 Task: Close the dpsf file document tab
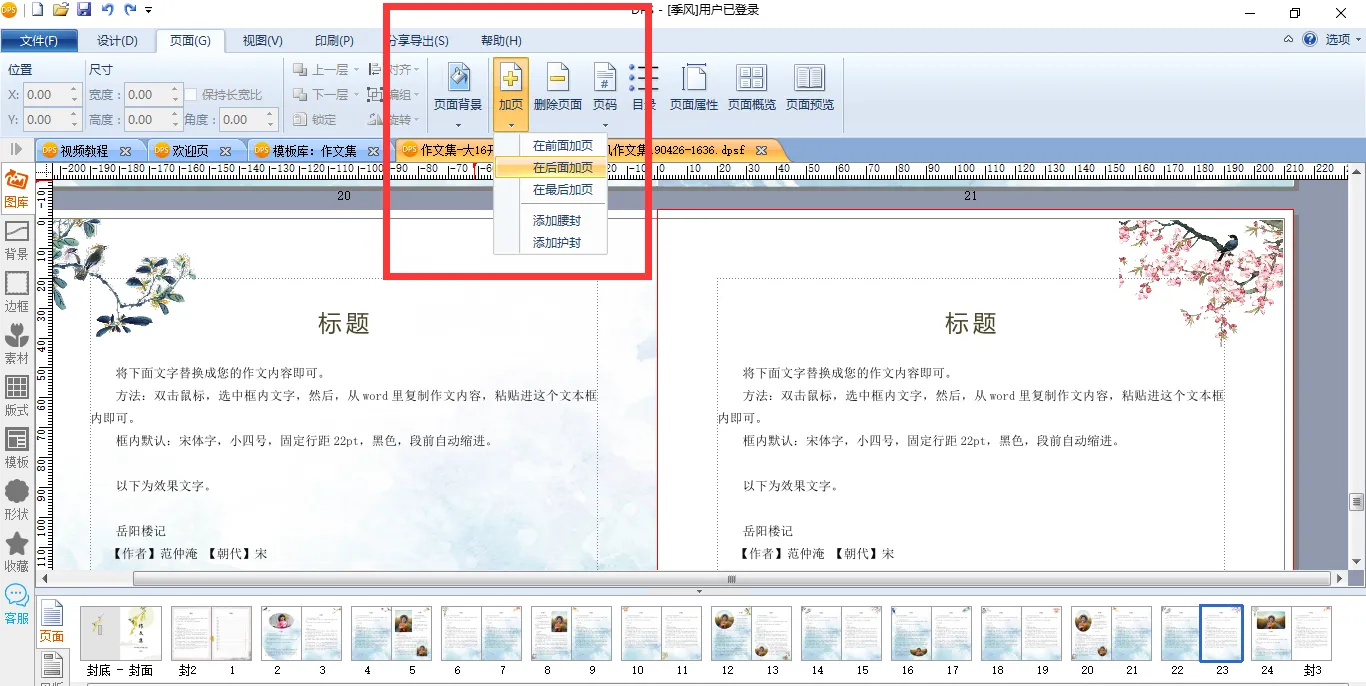(761, 151)
